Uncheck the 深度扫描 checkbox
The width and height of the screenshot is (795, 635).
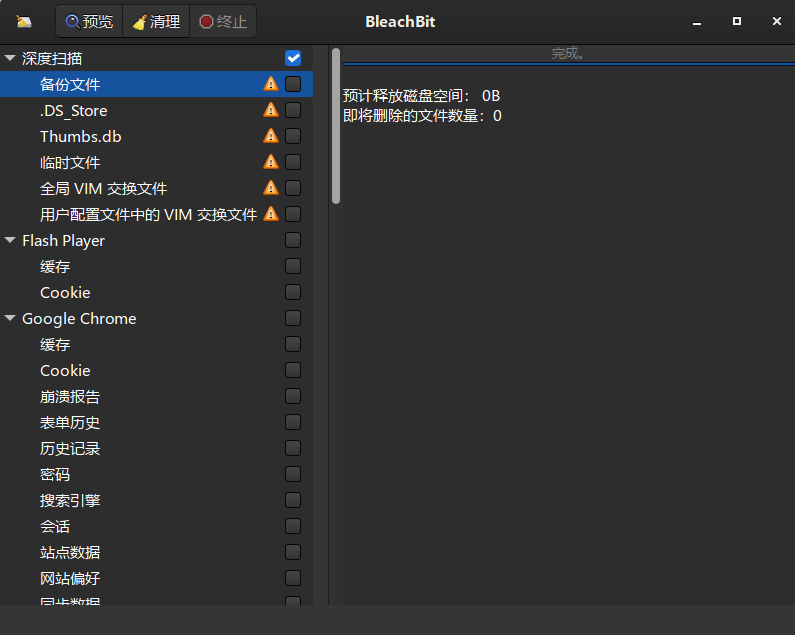293,58
